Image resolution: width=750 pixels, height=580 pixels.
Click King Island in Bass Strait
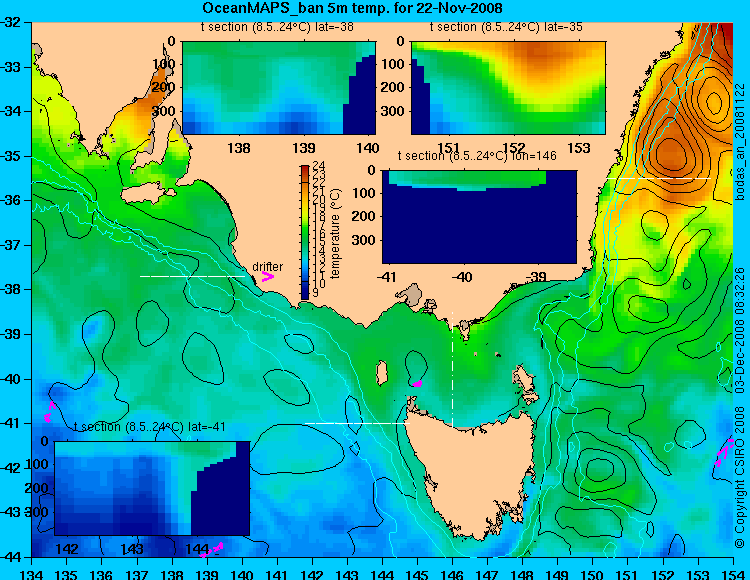pyautogui.click(x=381, y=373)
